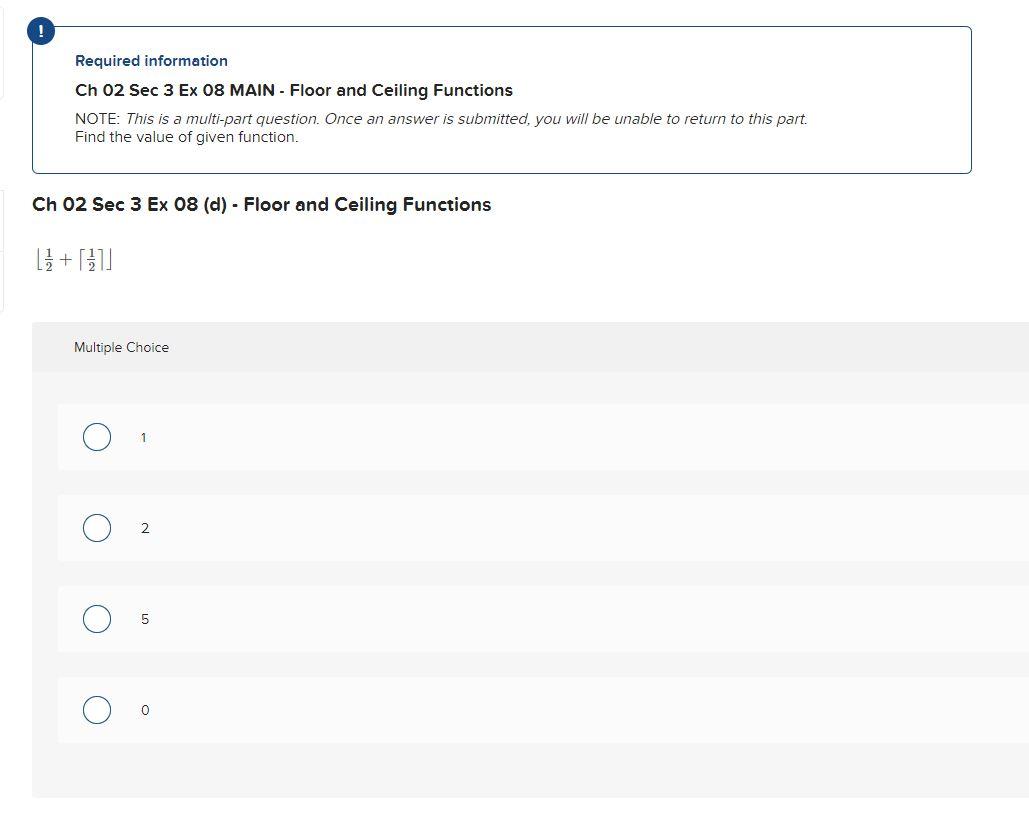Select the radio button for answer 0
This screenshot has width=1029, height=817.
pos(97,710)
